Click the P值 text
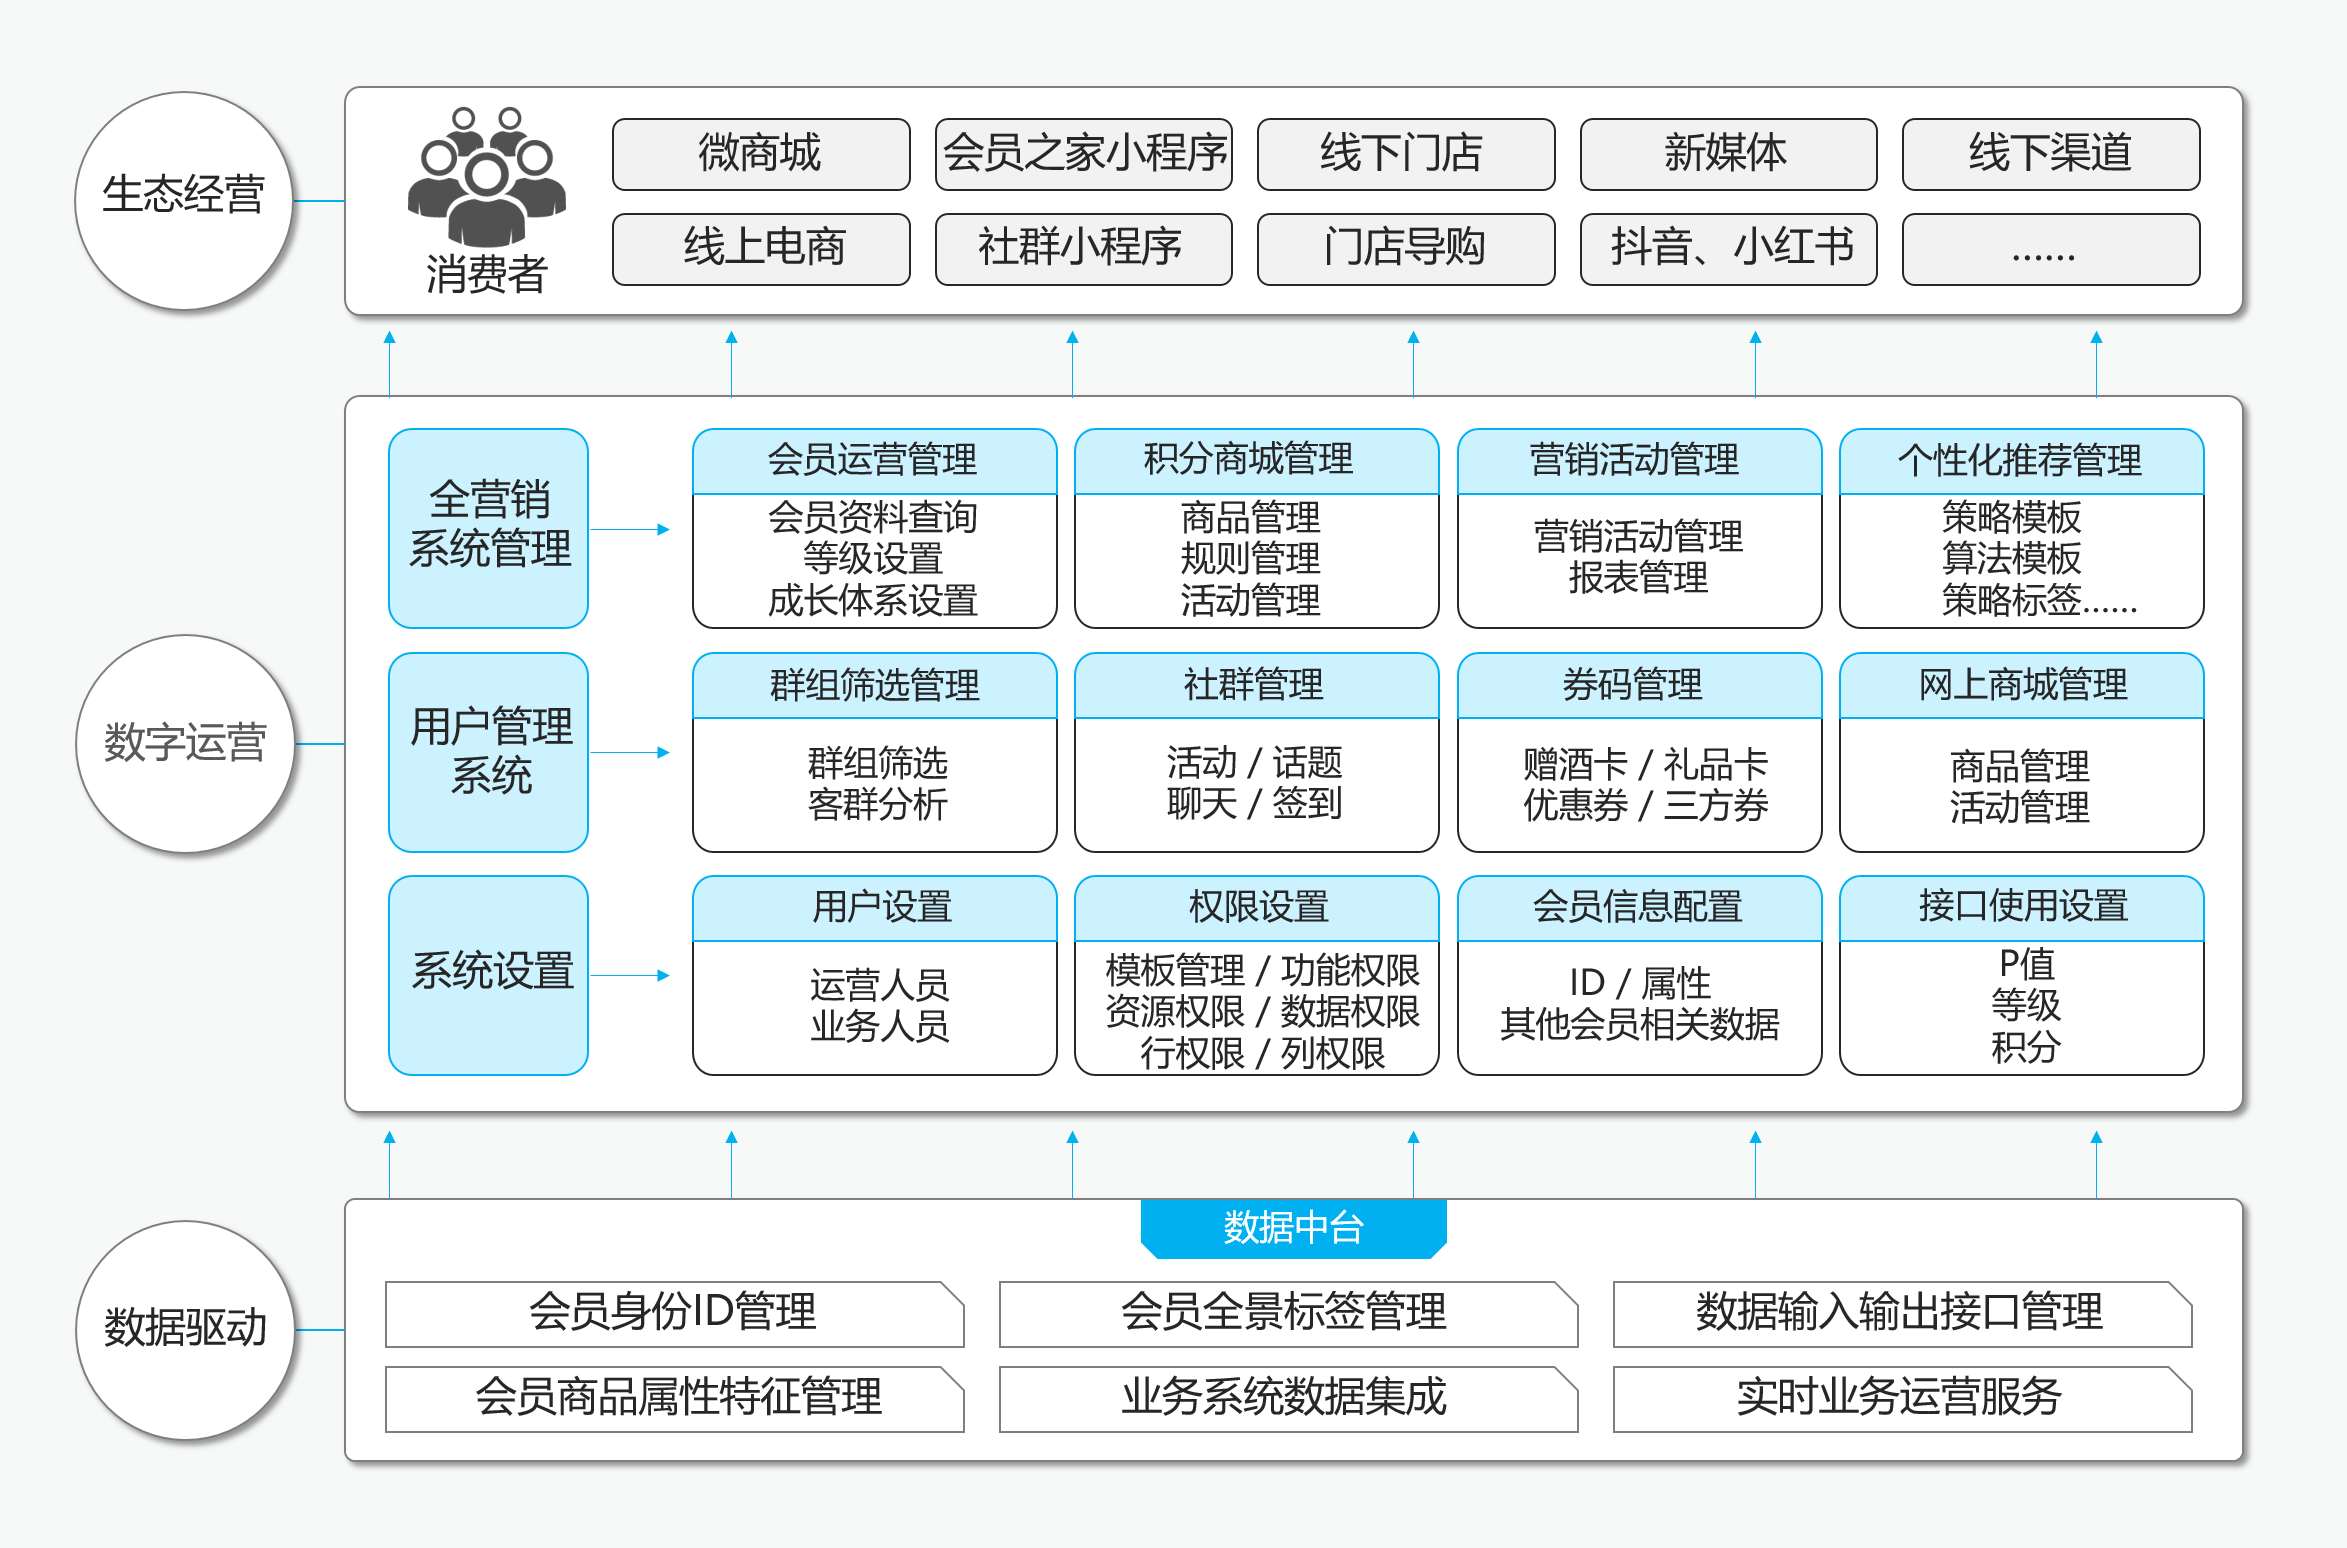 (x=2025, y=964)
